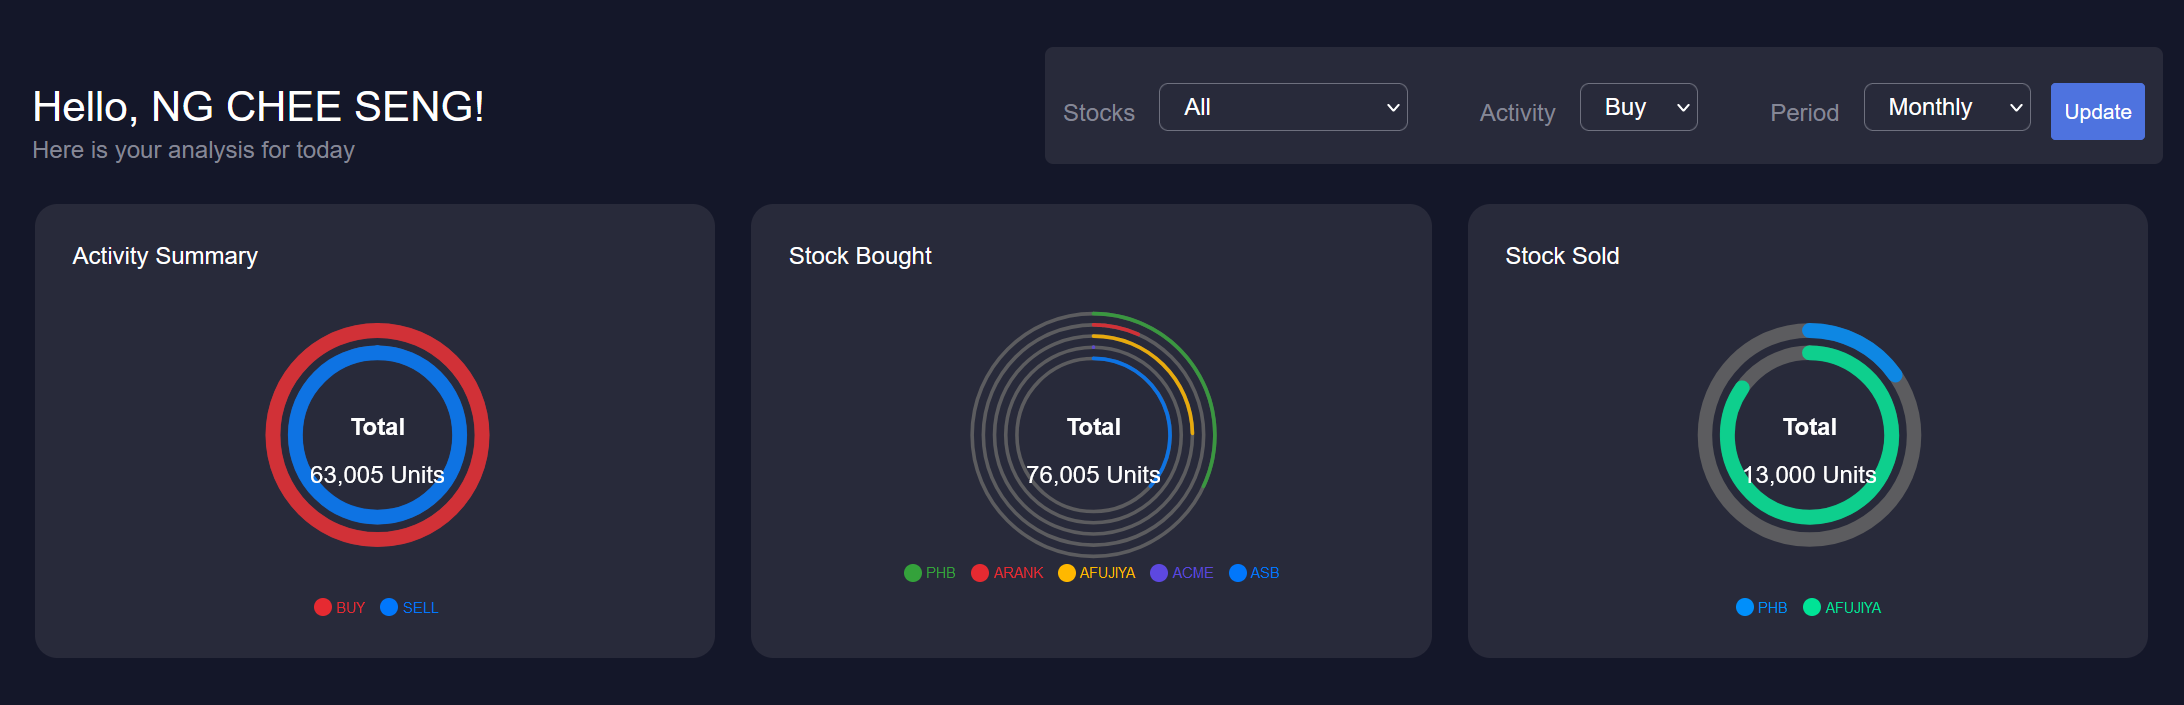This screenshot has height=705, width=2184.
Task: Click the blue SELL ring in Activity Summary
Action: pos(296,435)
